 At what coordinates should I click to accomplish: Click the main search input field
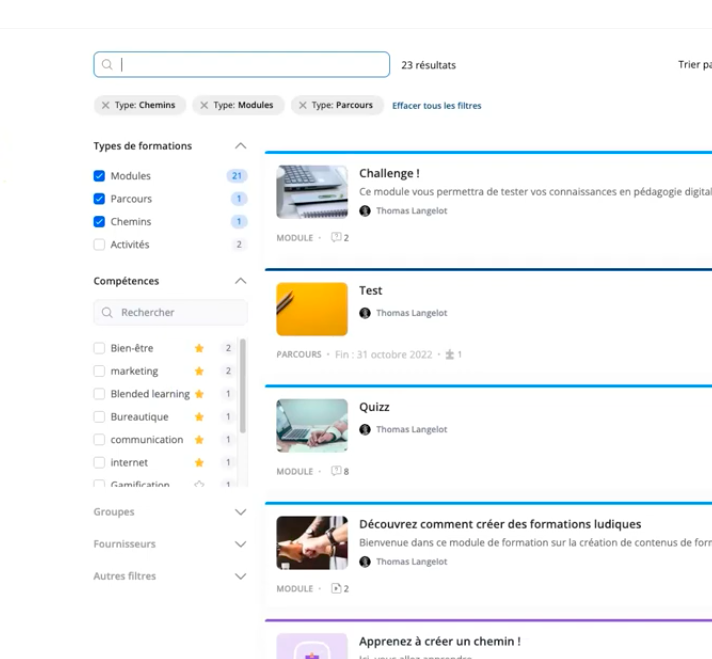click(x=242, y=64)
